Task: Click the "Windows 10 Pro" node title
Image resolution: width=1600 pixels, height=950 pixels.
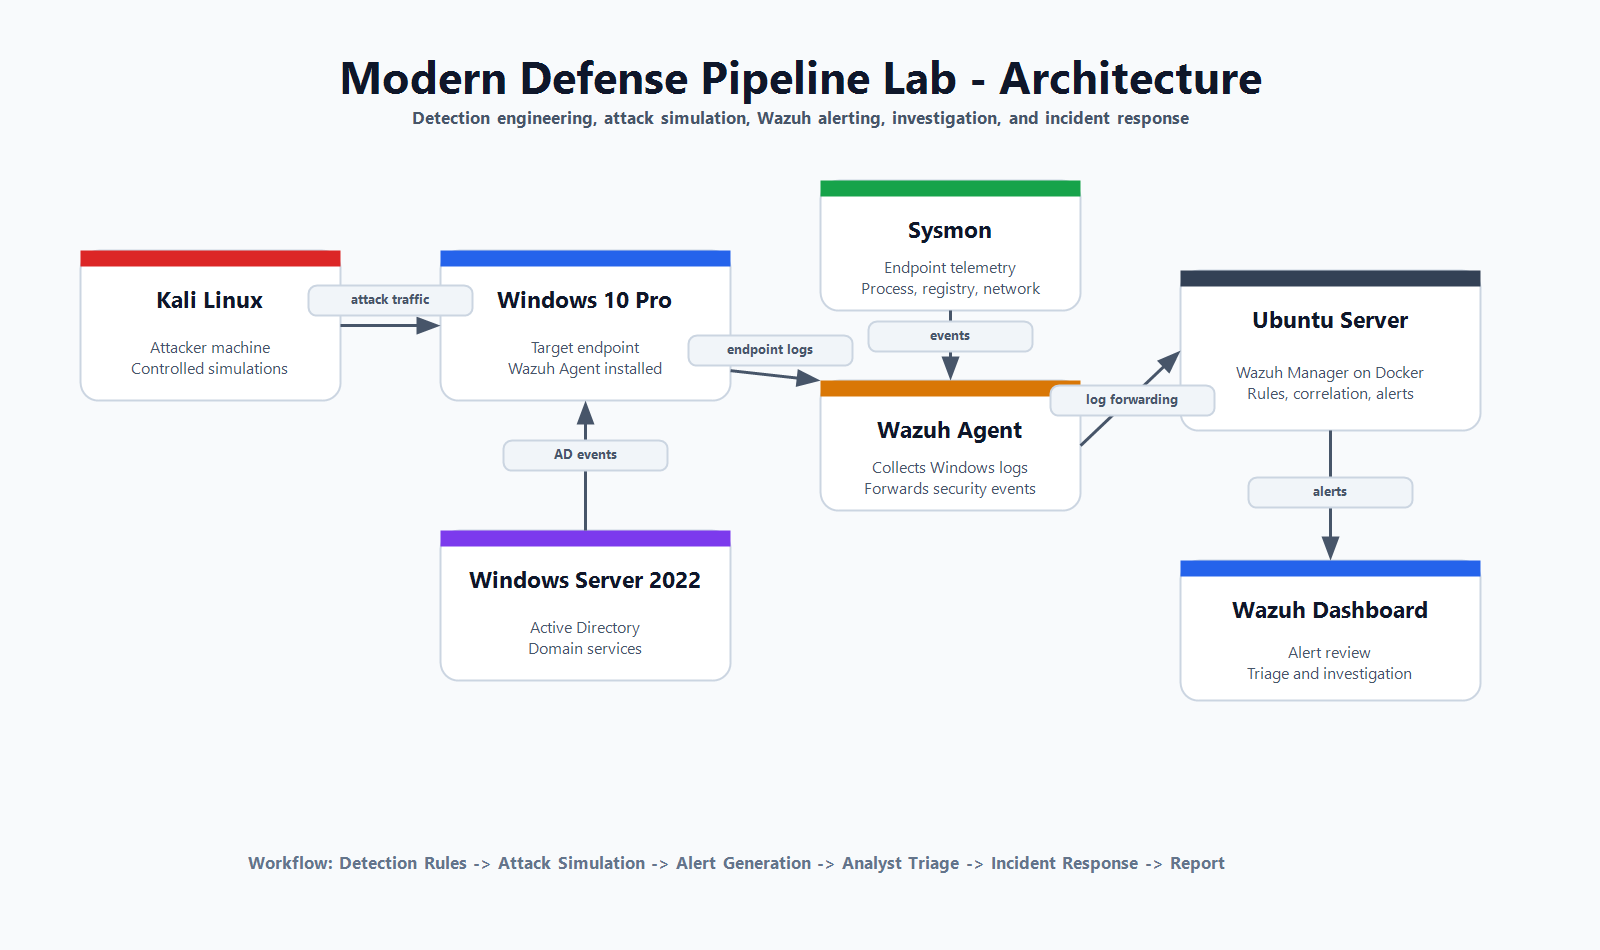Action: point(585,300)
